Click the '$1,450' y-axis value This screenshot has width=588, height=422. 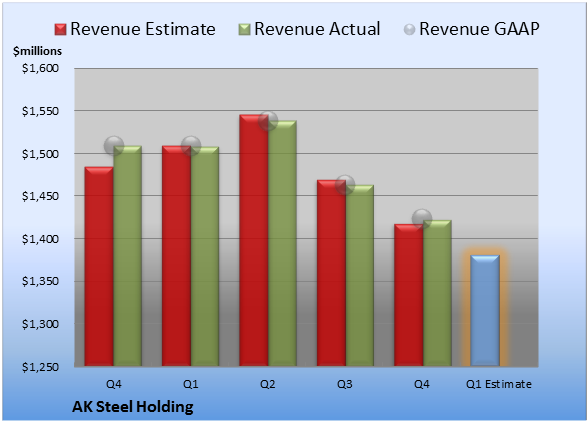[40, 196]
